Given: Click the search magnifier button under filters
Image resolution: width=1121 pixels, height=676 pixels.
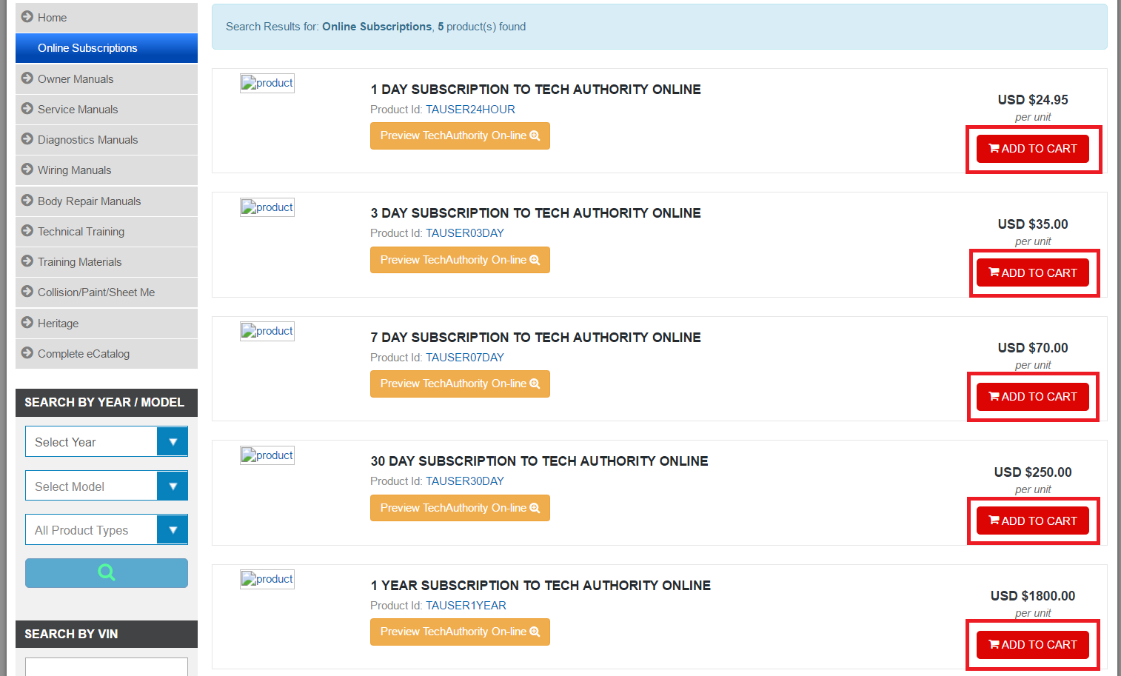Looking at the screenshot, I should click(106, 572).
